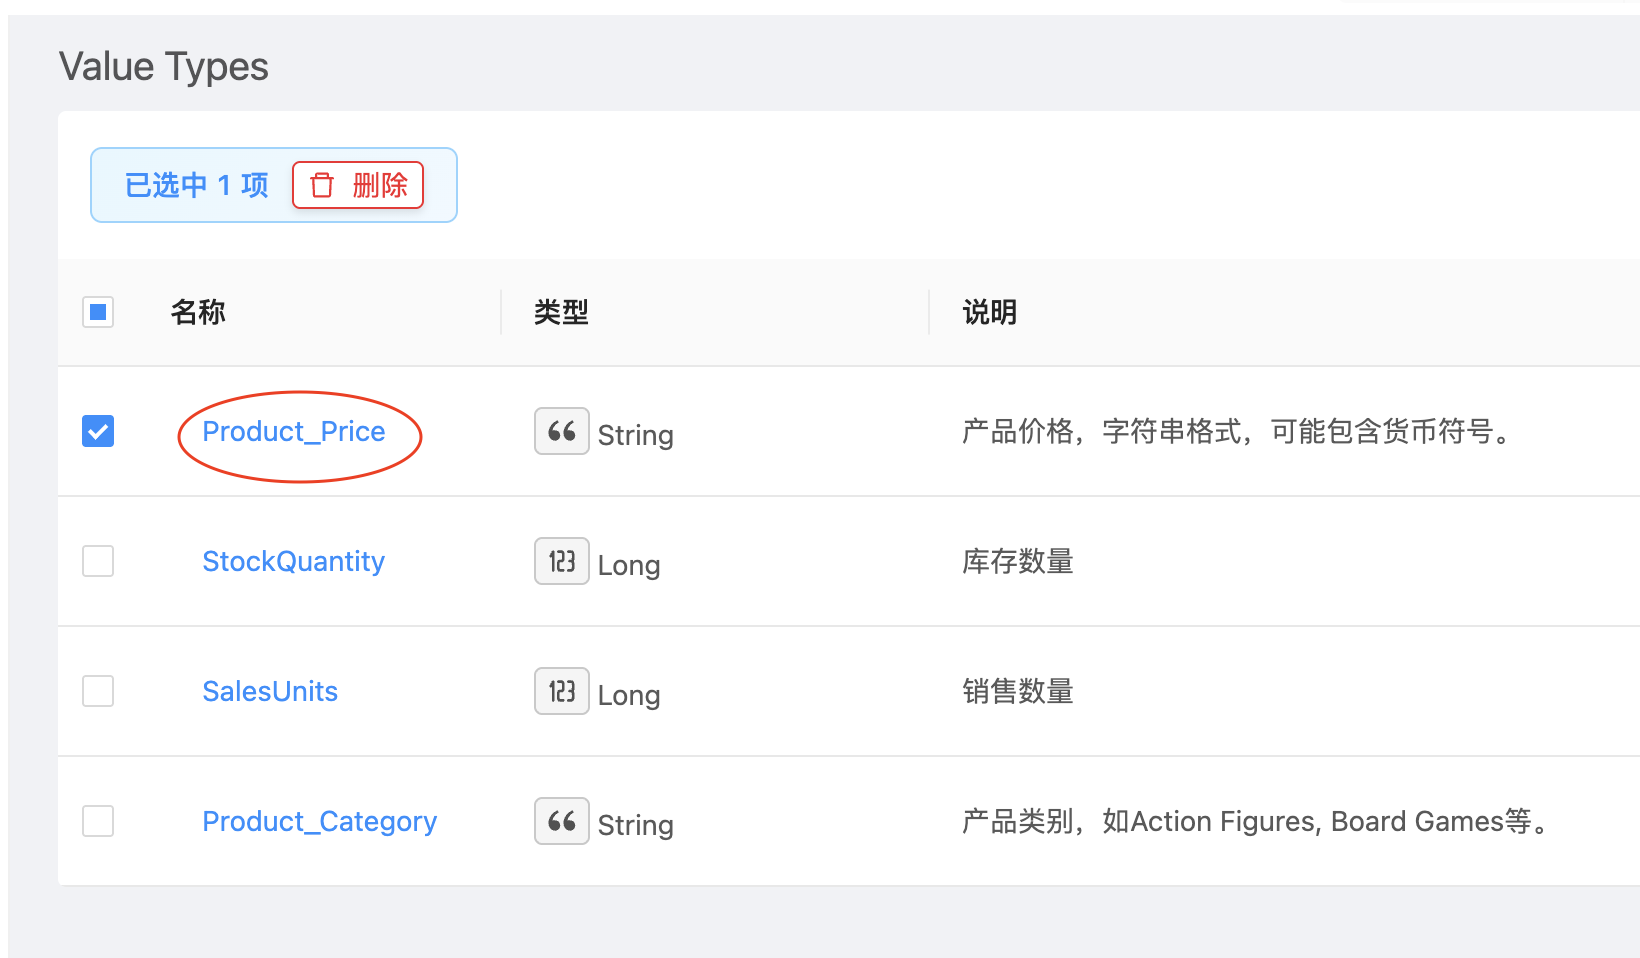The width and height of the screenshot is (1640, 958).
Task: Open the StockQuantity value type link
Action: 294,561
